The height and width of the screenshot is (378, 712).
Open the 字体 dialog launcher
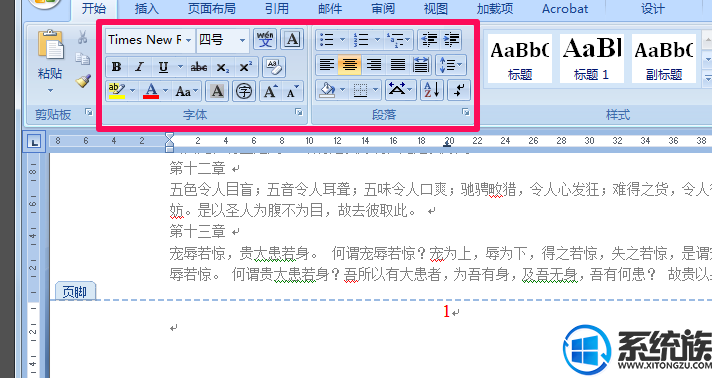tap(298, 112)
